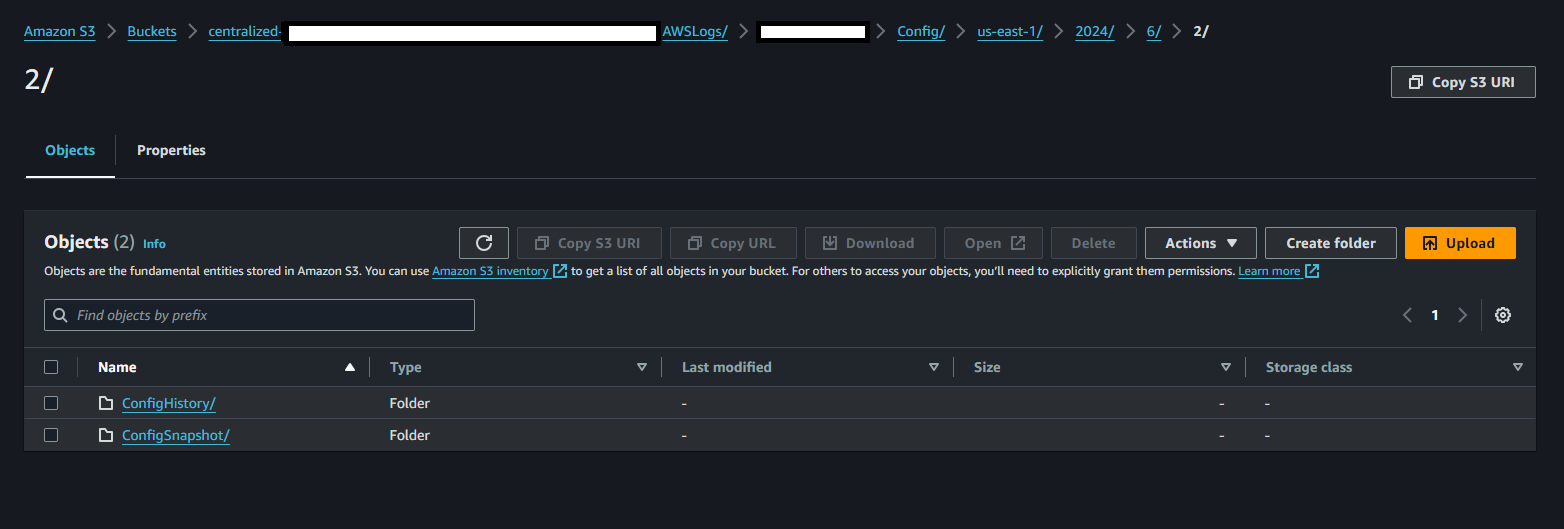Sort objects by Name column arrow
The width and height of the screenshot is (1564, 529).
coord(350,367)
